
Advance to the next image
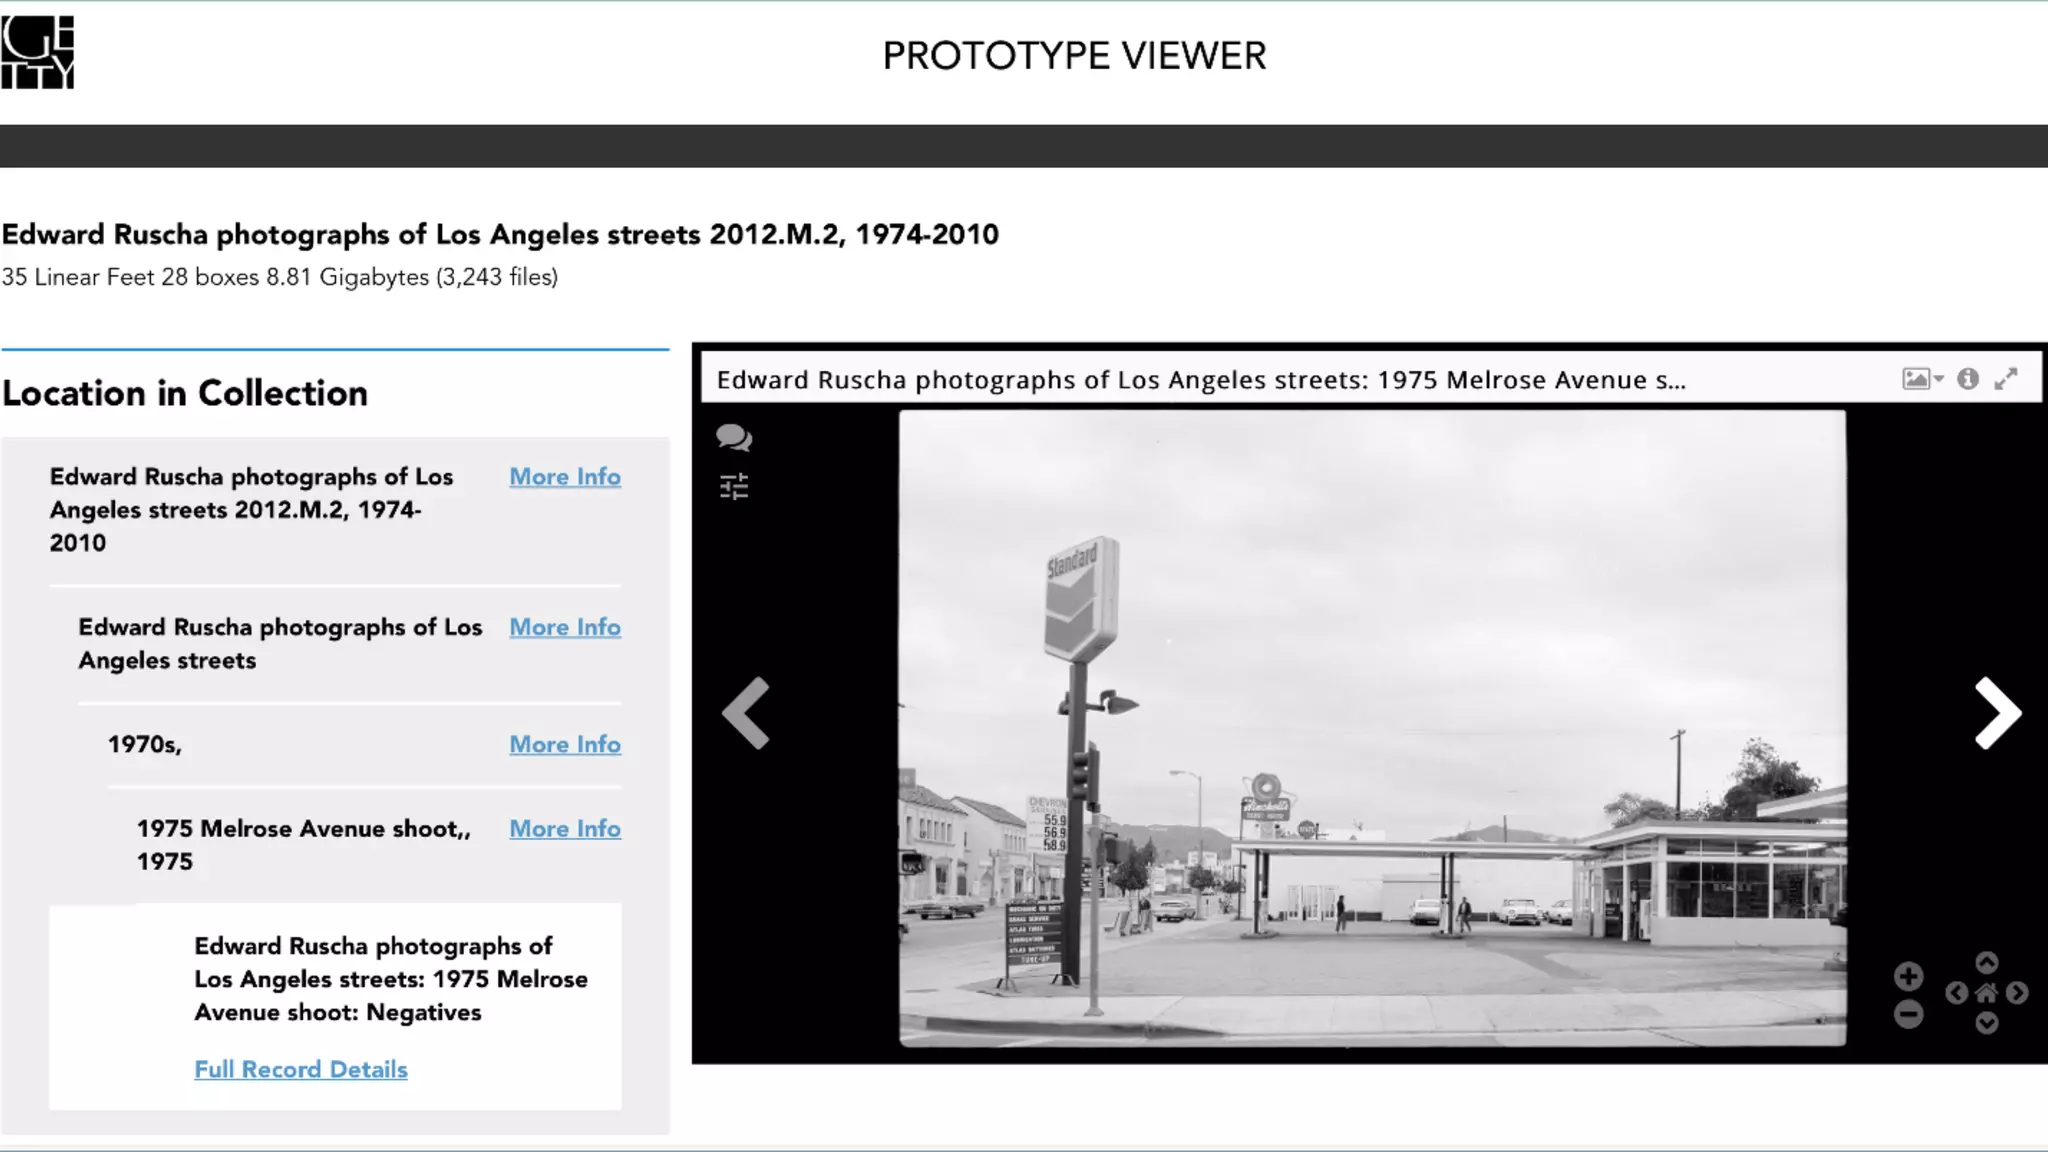tap(1996, 713)
